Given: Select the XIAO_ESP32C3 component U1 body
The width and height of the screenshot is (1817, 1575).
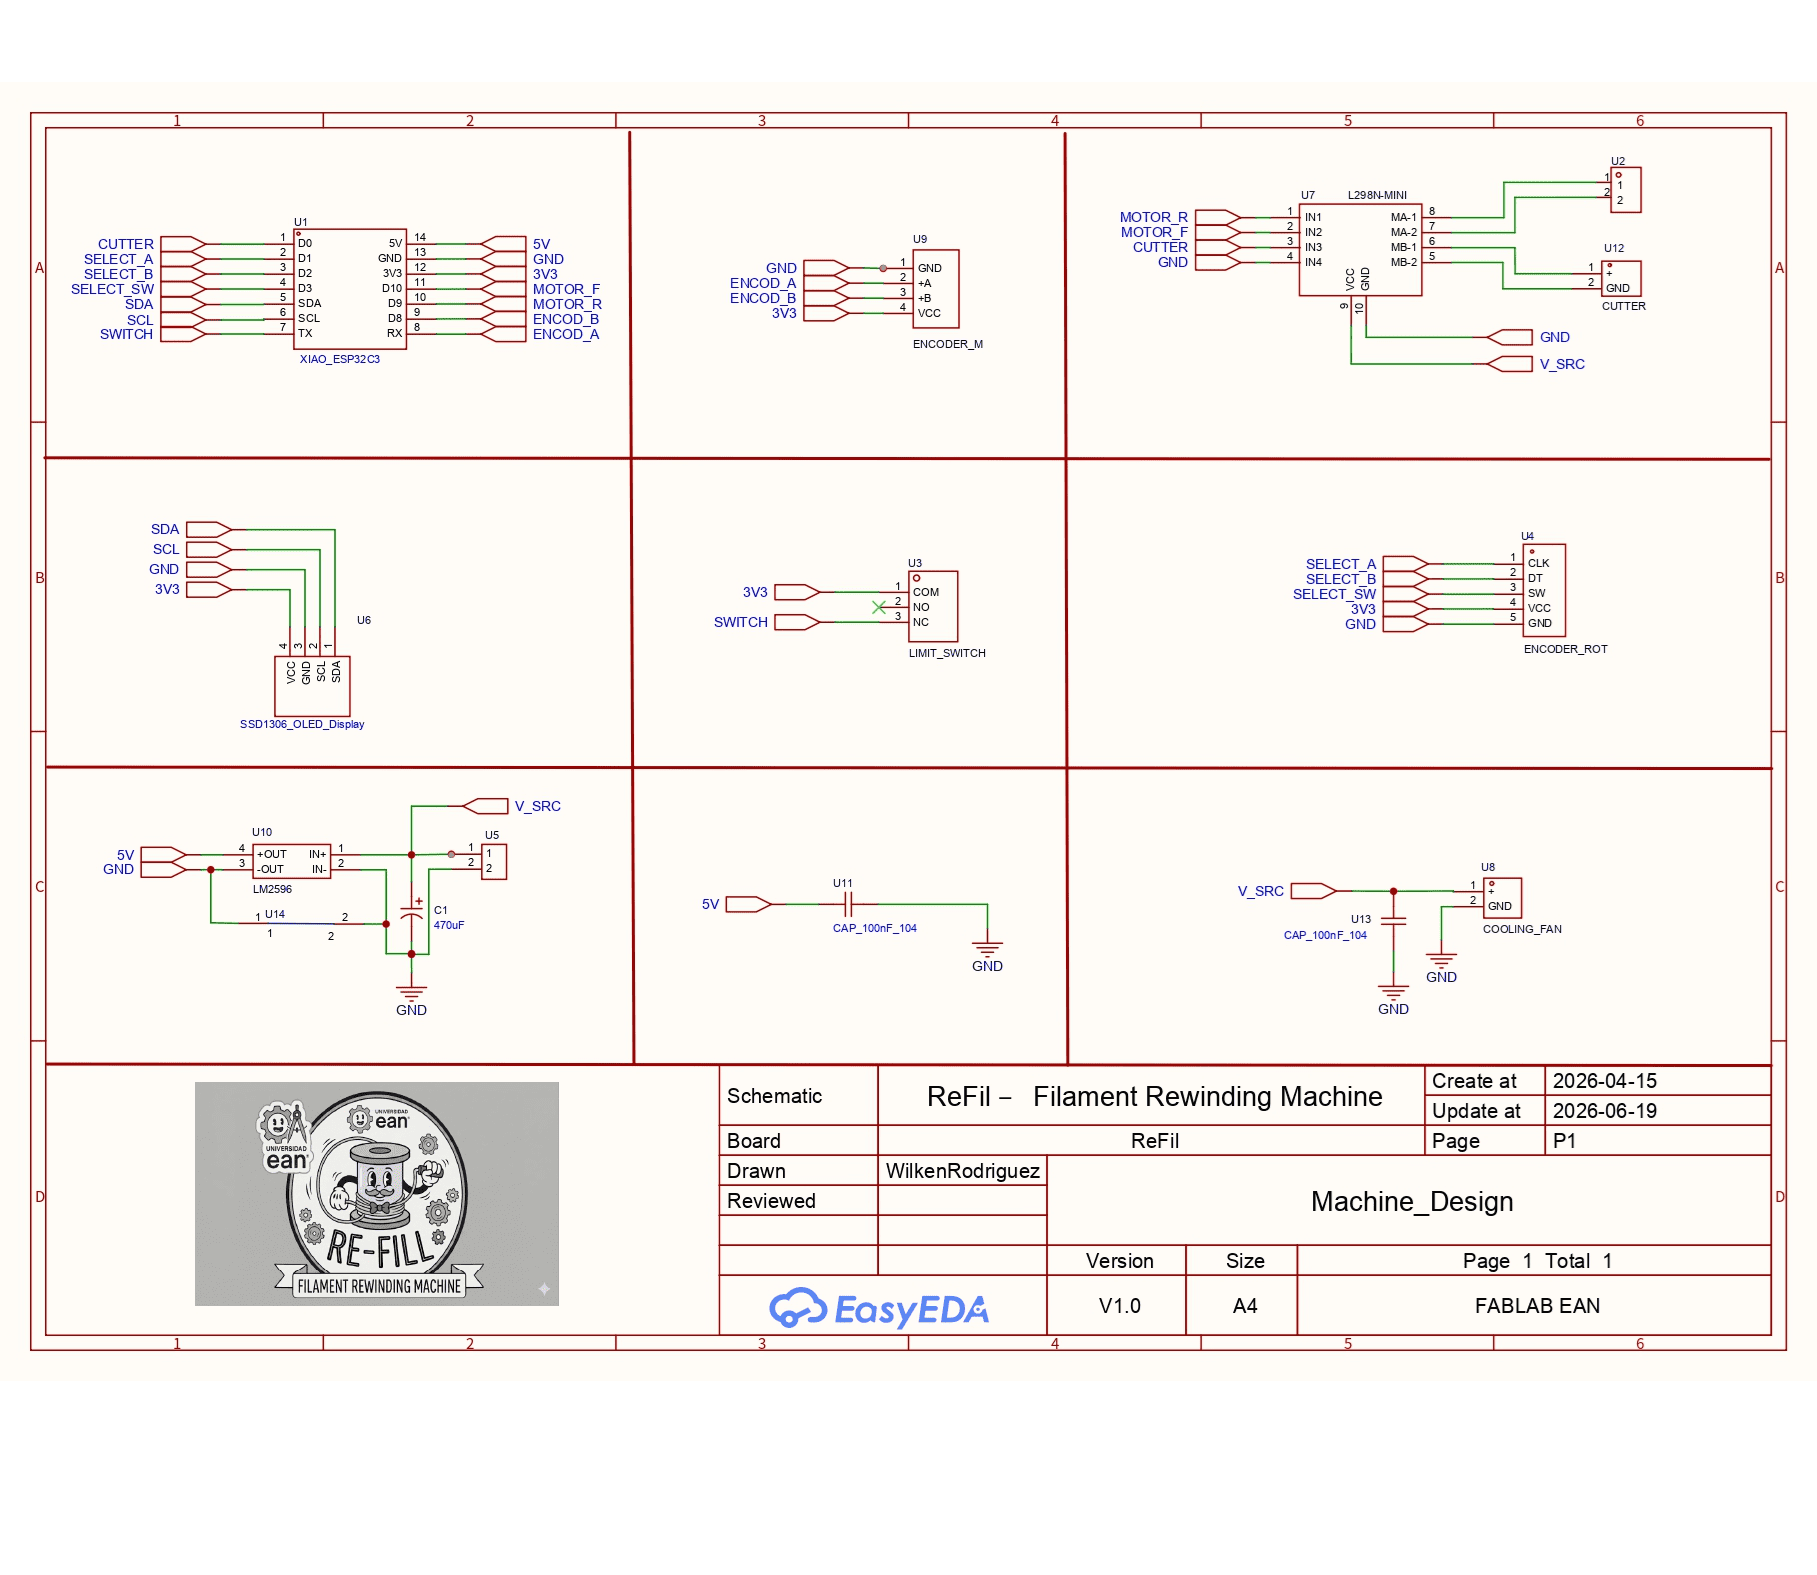Looking at the screenshot, I should 350,289.
